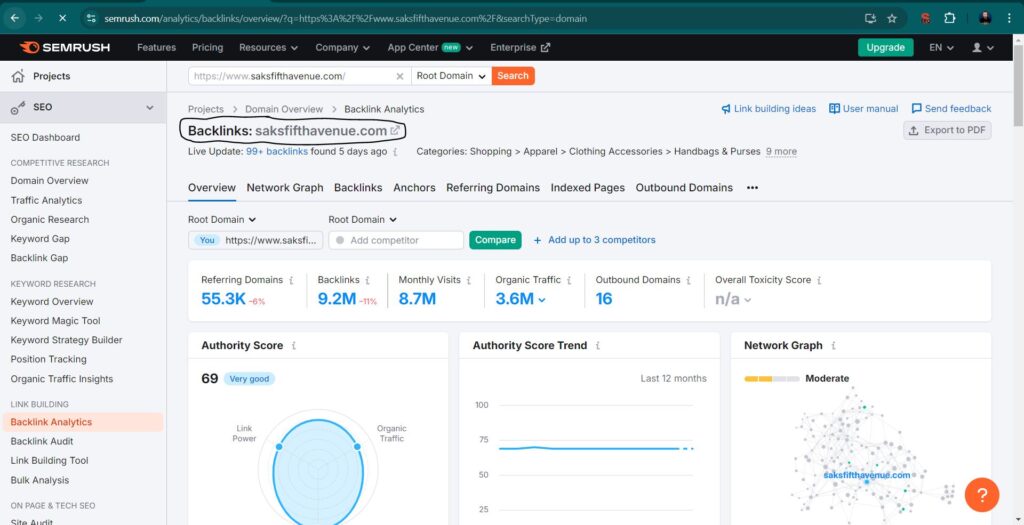The height and width of the screenshot is (525, 1024).
Task: Open Traffic Analytics in sidebar
Action: point(46,200)
